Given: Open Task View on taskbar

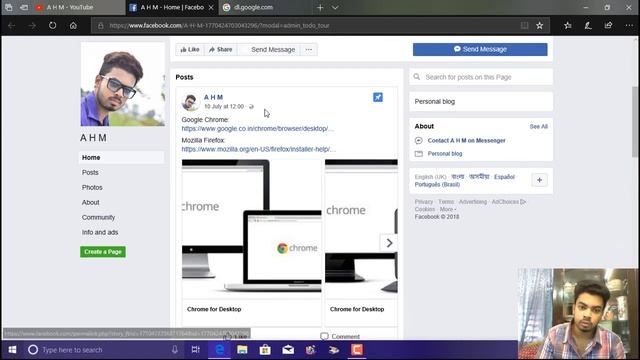Looking at the screenshot, I should (196, 350).
